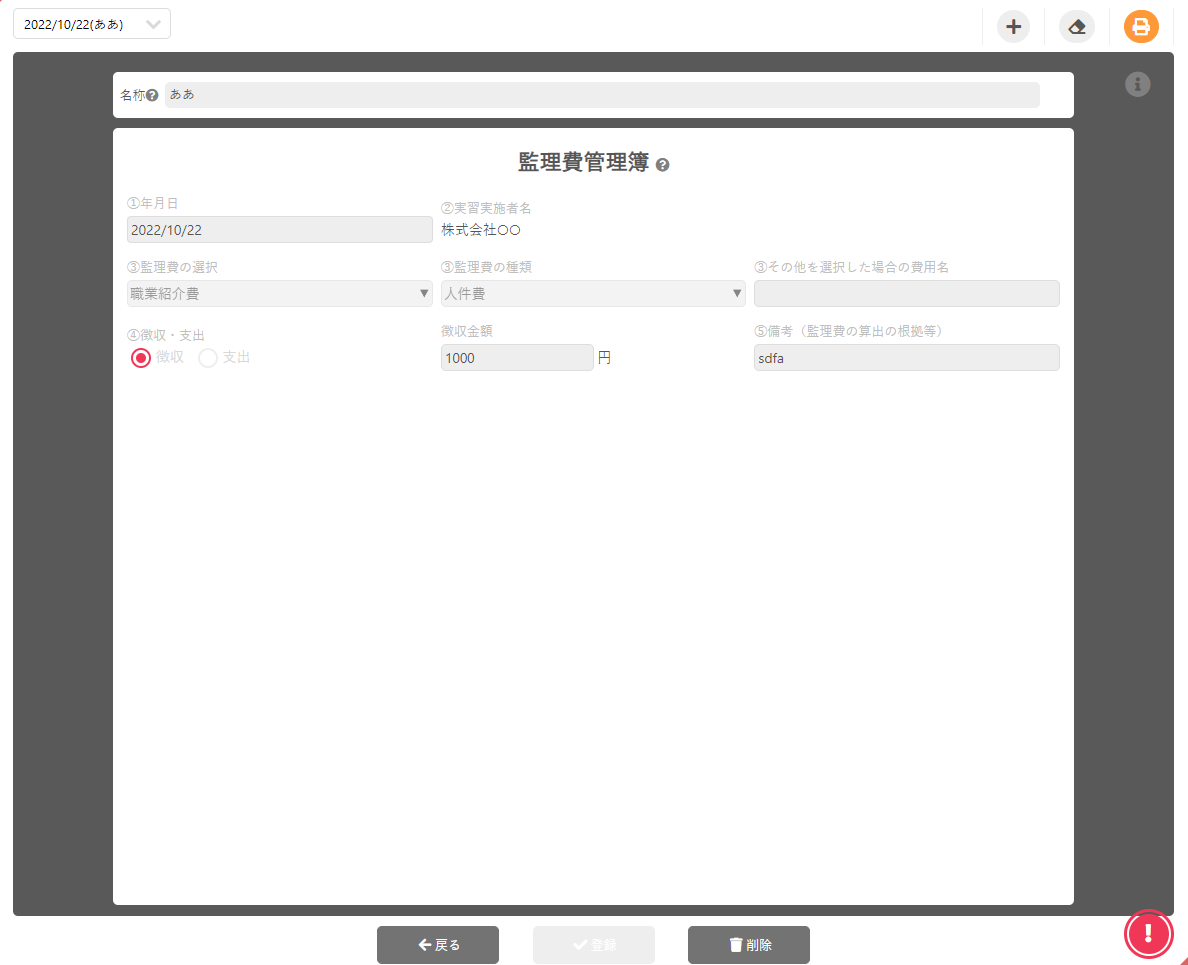Select the 支出 radio button

click(x=208, y=358)
